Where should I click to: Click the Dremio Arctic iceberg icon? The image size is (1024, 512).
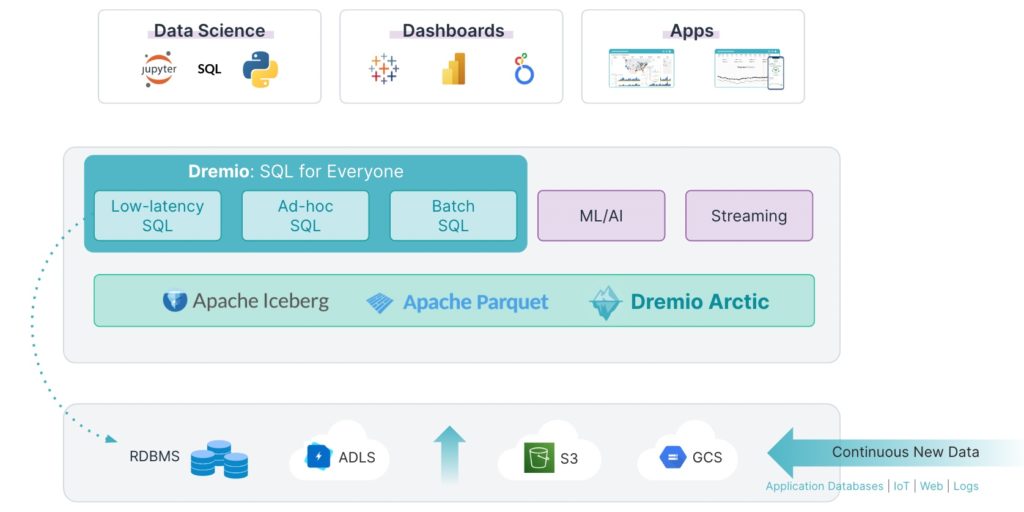pyautogui.click(x=605, y=302)
